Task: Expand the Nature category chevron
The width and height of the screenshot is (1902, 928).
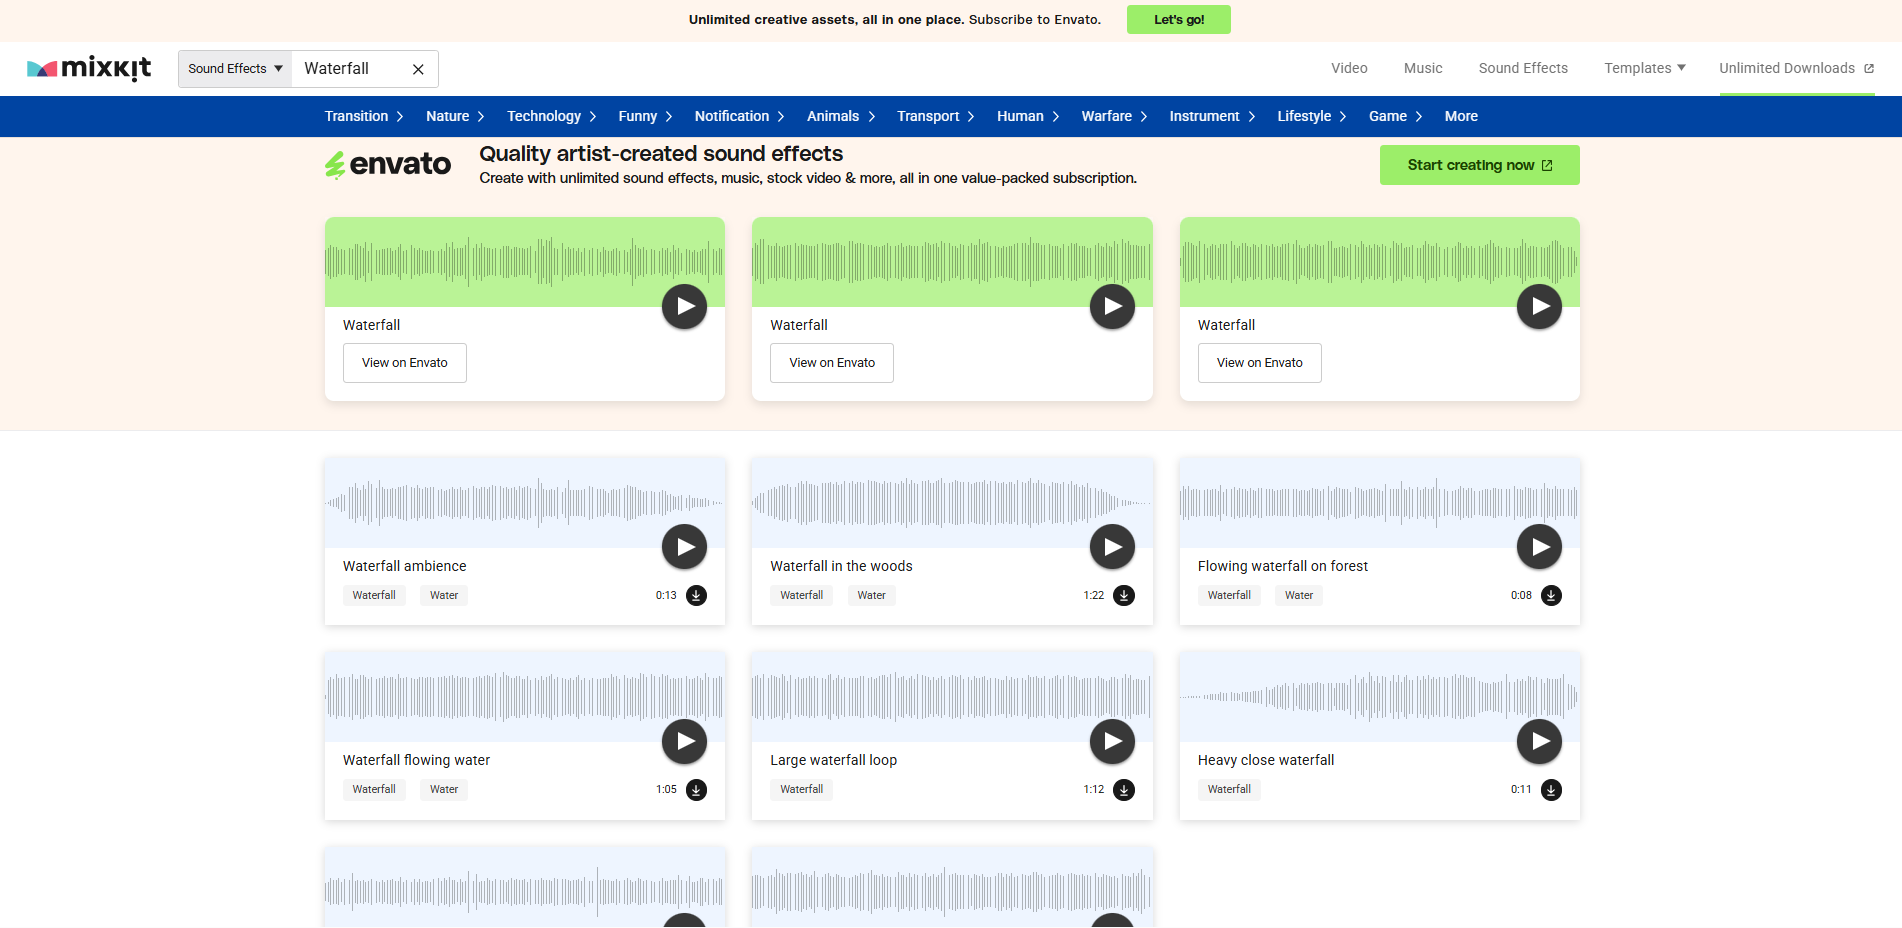Action: coord(481,116)
